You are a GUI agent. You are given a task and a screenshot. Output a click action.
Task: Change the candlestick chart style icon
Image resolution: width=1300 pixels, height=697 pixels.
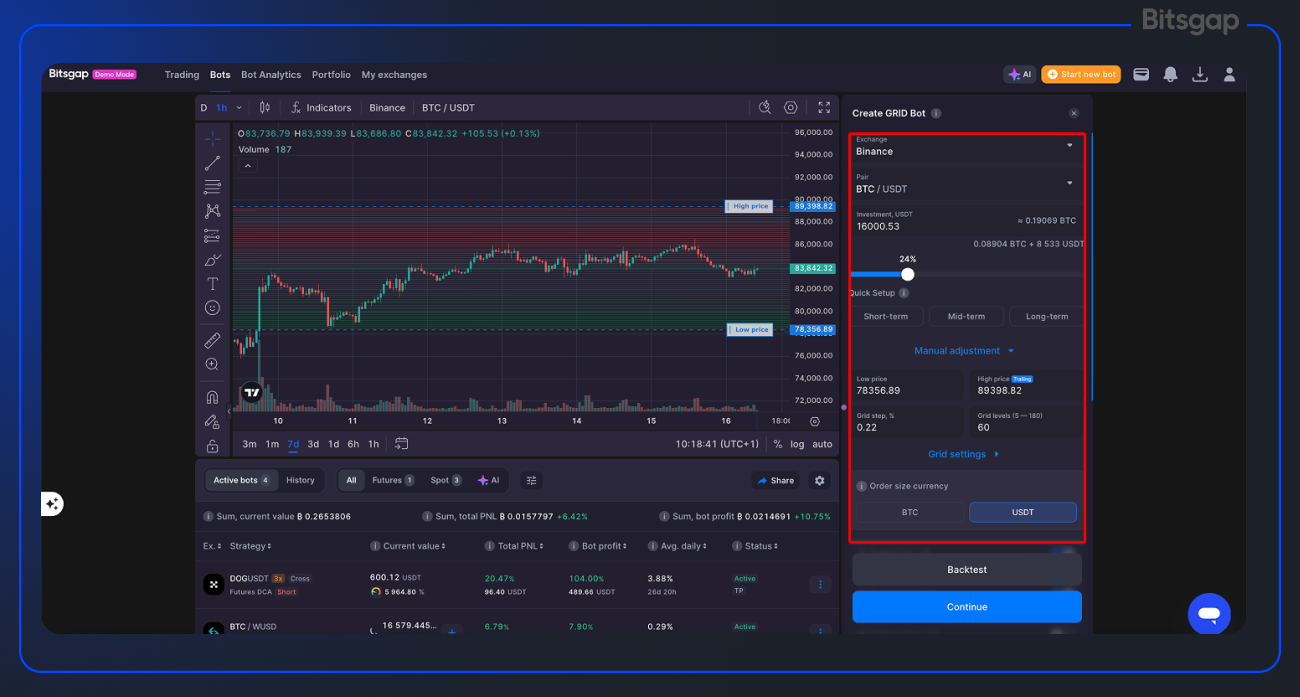[264, 108]
